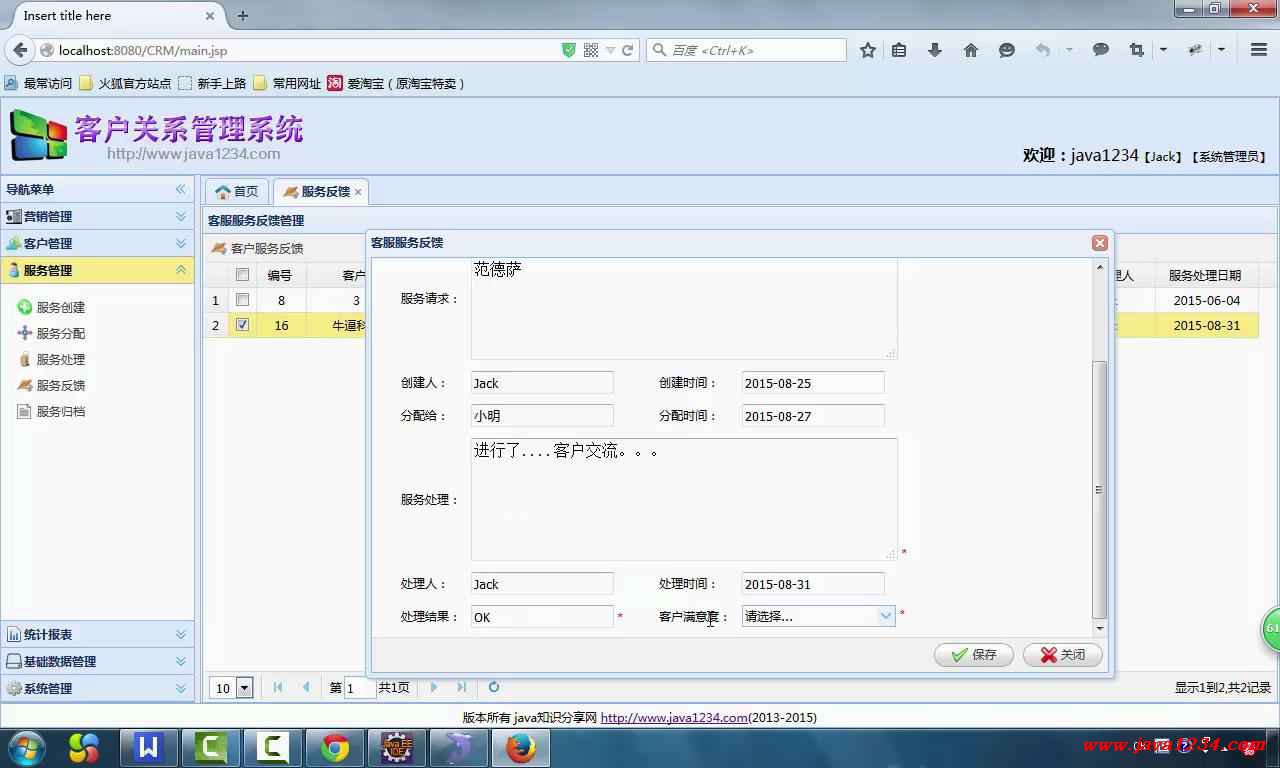The image size is (1280, 768).
Task: Open 服务处理 in the sidebar
Action: 51,359
